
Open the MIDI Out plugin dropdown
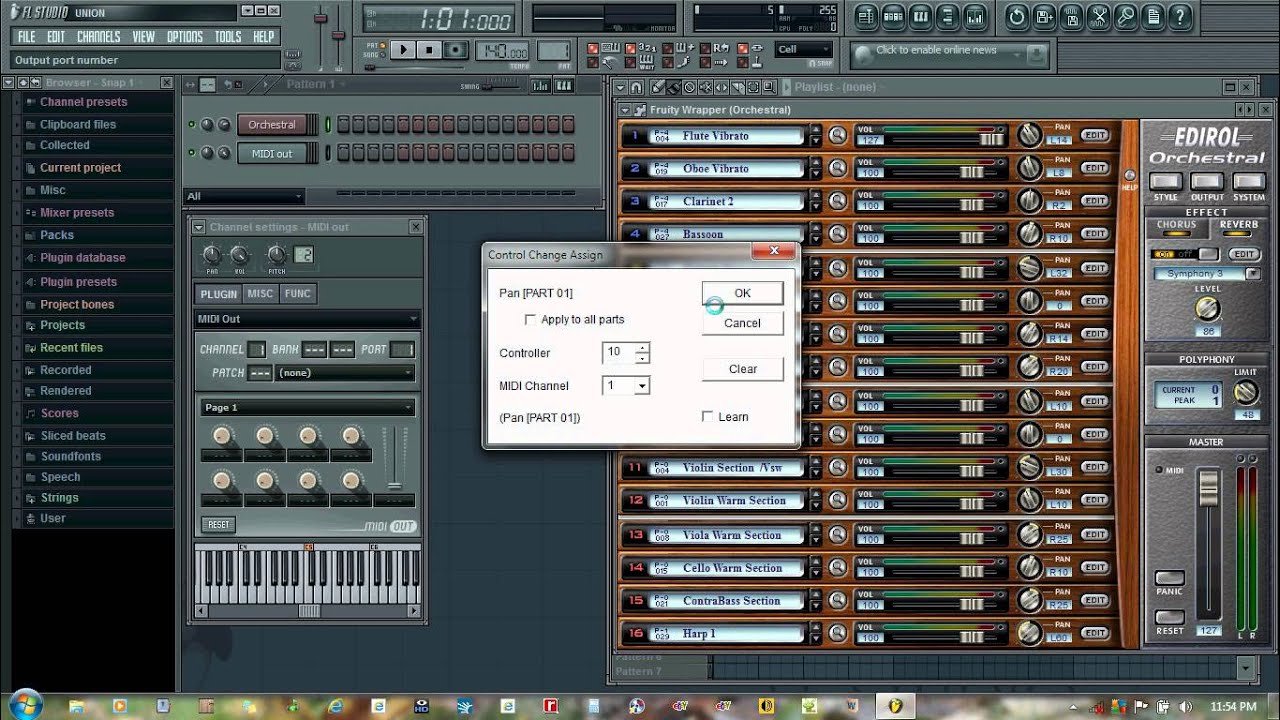pos(306,319)
